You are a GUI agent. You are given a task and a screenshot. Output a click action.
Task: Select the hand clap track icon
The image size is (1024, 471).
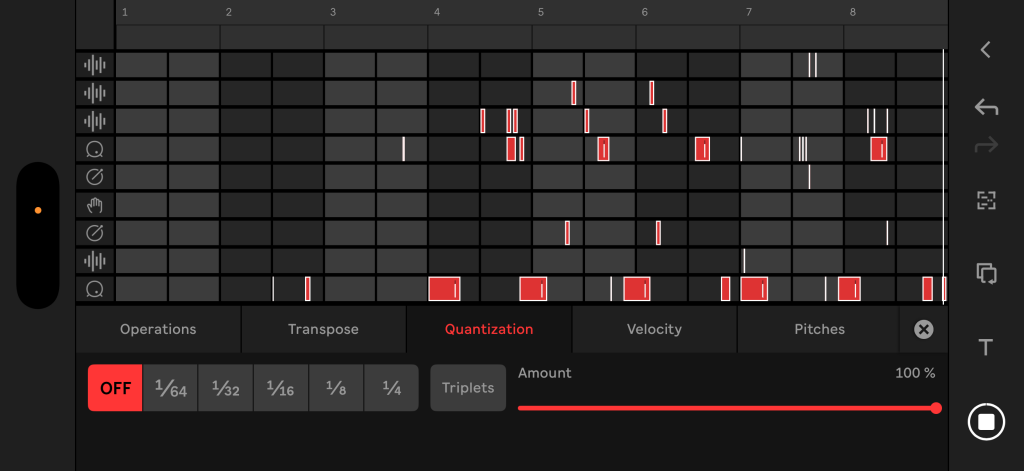point(95,206)
